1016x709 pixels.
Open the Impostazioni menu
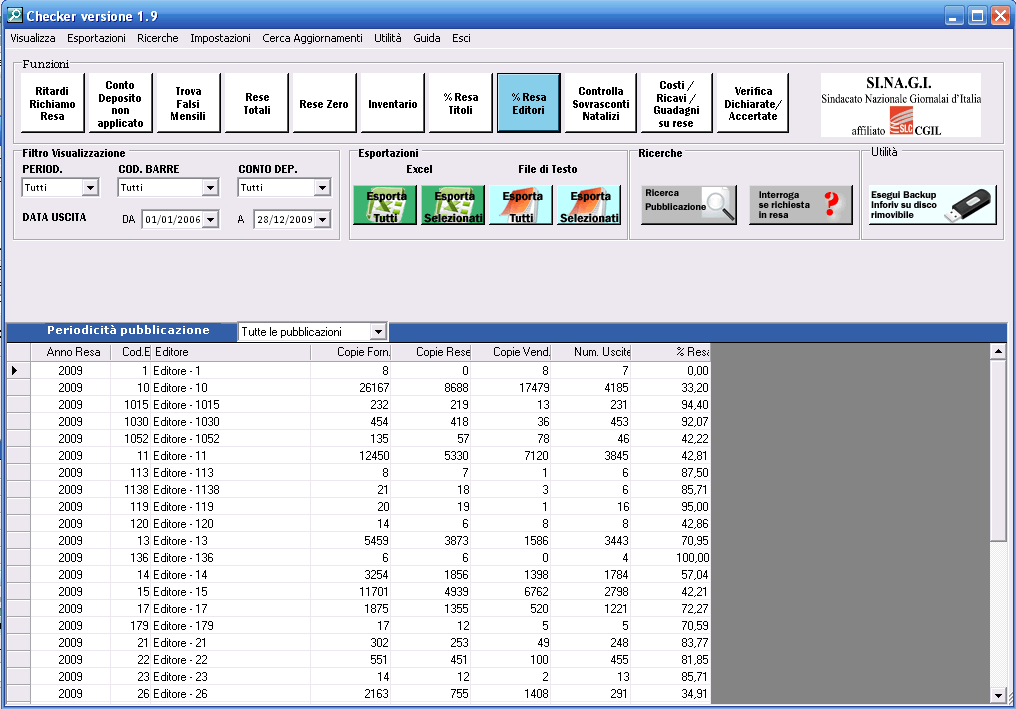(220, 38)
